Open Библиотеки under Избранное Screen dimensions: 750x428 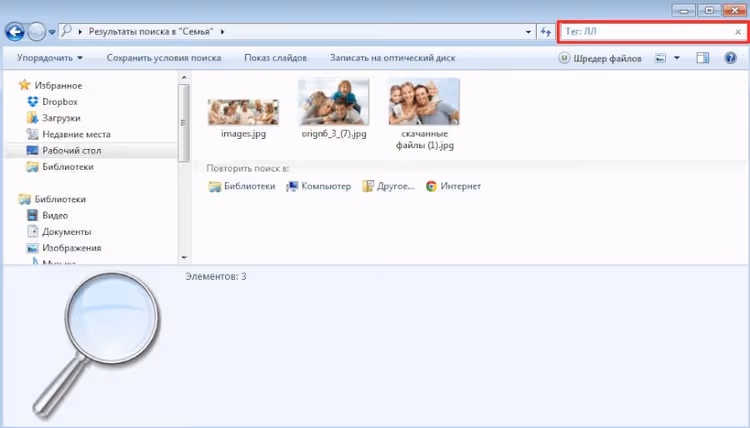[68, 167]
